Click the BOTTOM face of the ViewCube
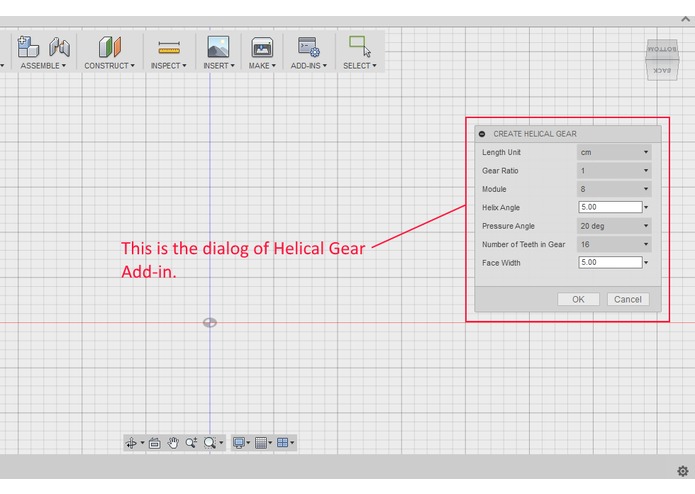695x494 pixels. (x=662, y=50)
